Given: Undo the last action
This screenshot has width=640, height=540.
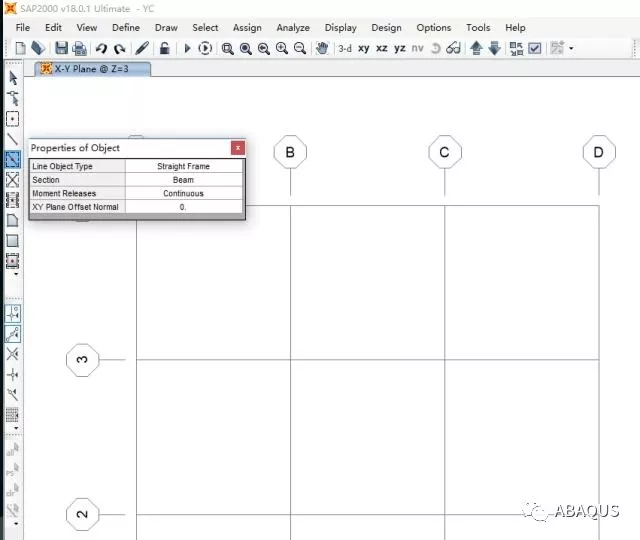Looking at the screenshot, I should (101, 49).
